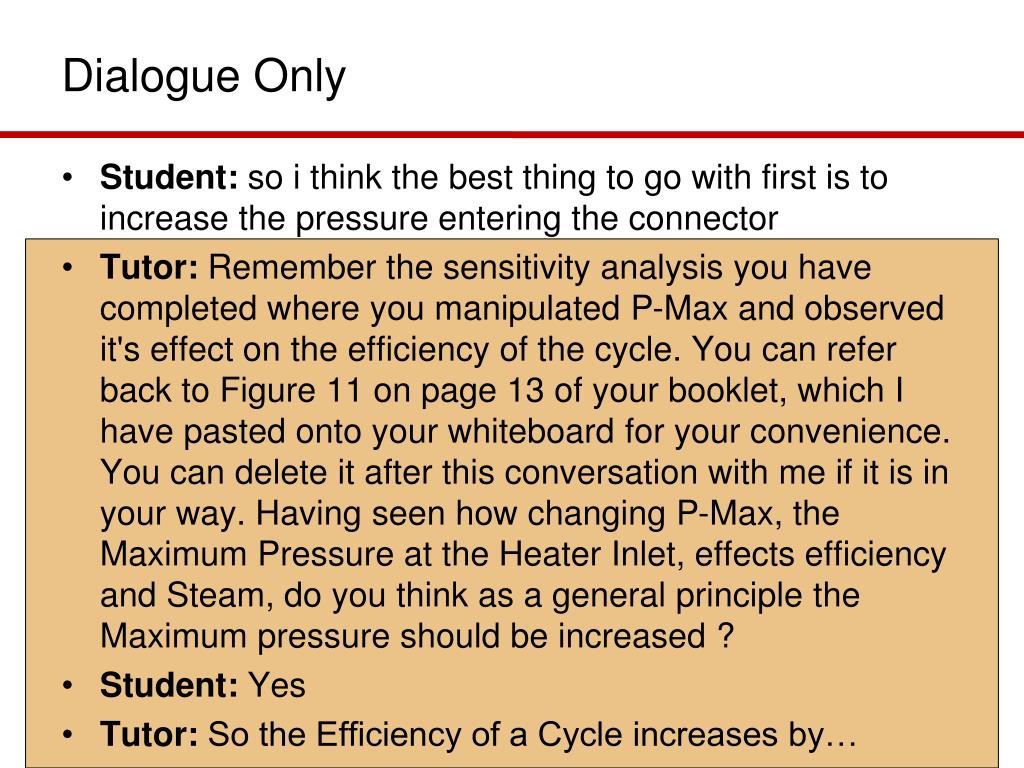The image size is (1024, 768).
Task: Click the first 'P-Max' mention in the tutor text
Action: coord(680,308)
